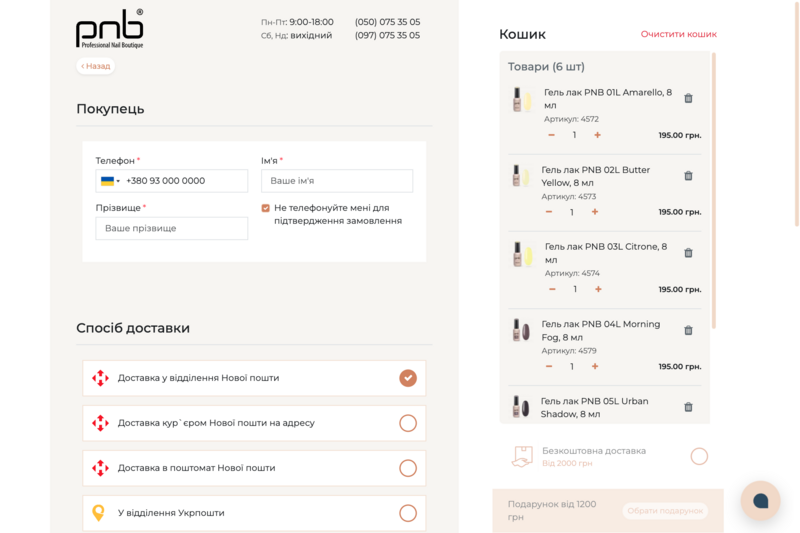
Task: Go back using the Назад link
Action: click(x=96, y=66)
